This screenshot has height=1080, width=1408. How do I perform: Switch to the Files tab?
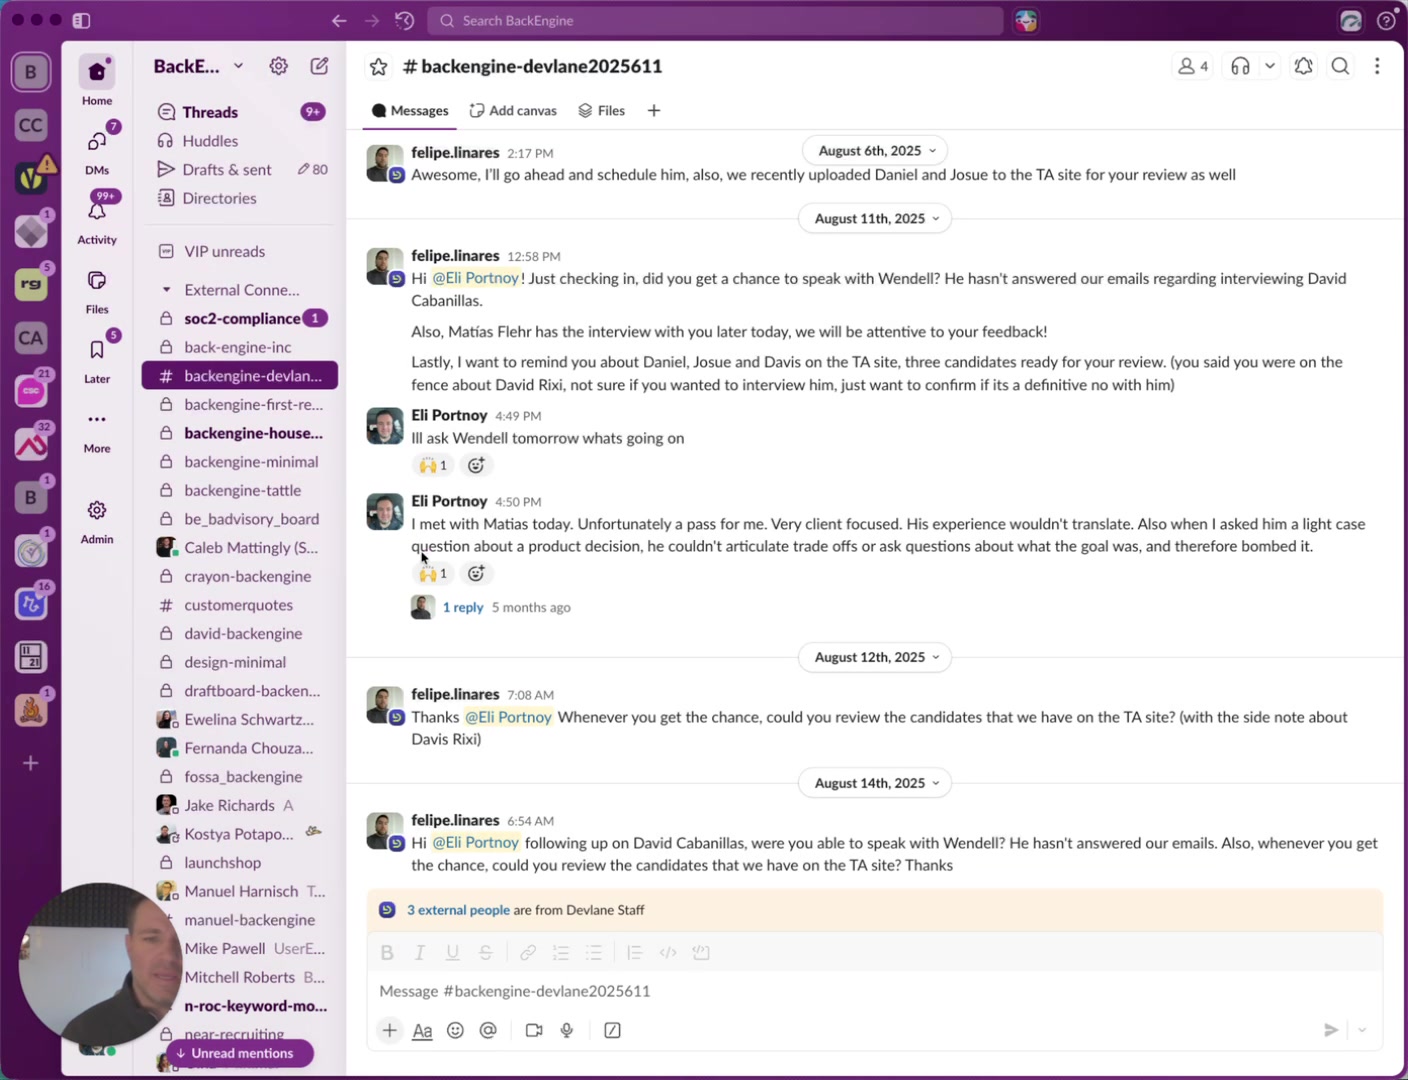(x=602, y=111)
